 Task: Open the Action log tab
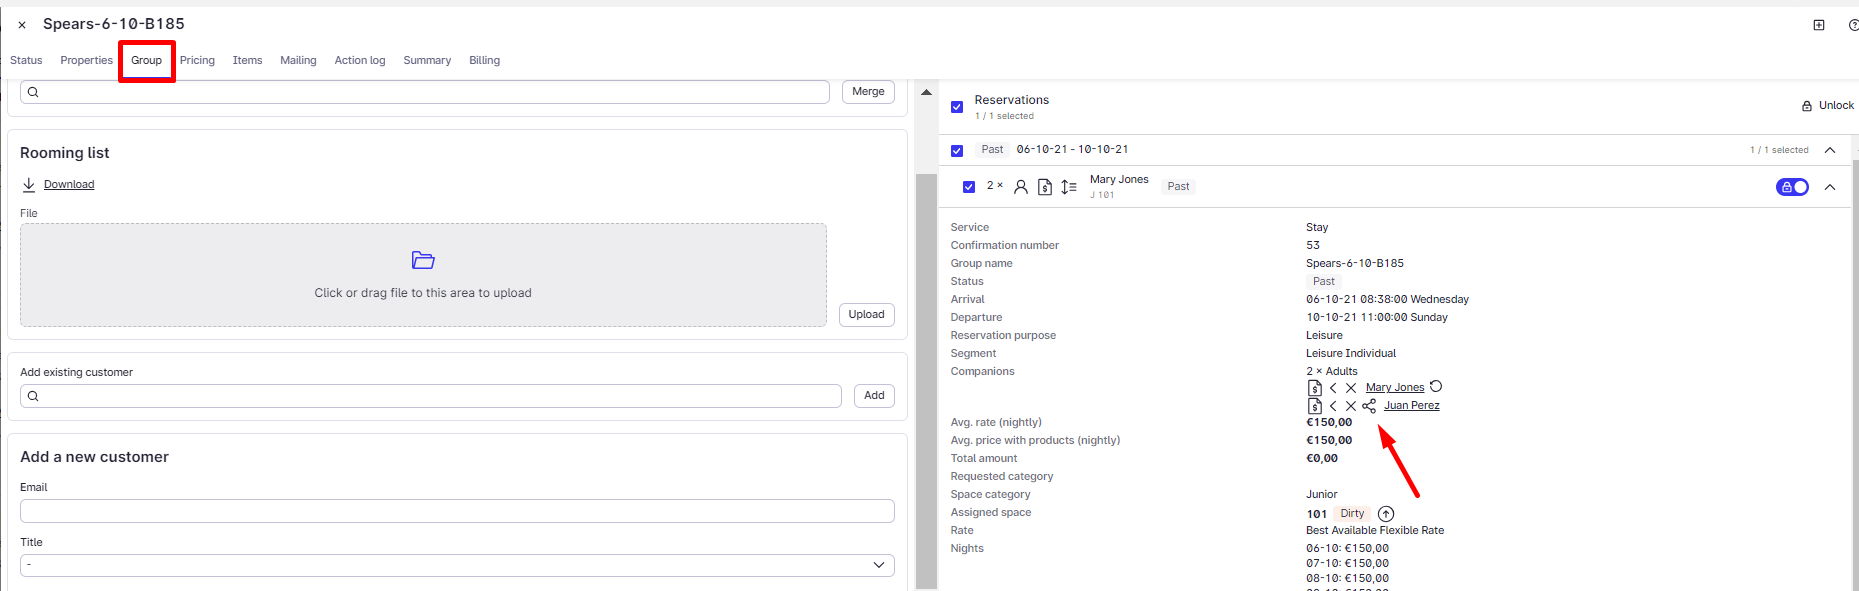coord(359,61)
